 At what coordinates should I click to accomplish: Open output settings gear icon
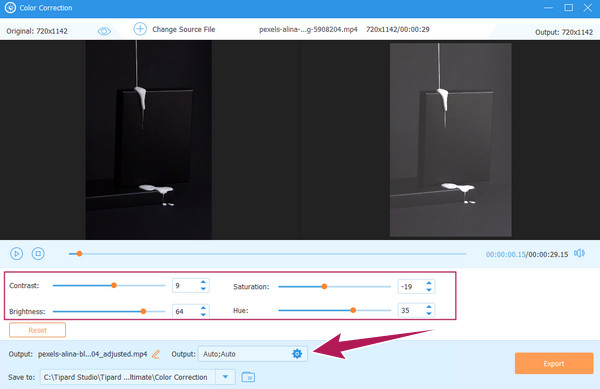point(297,354)
